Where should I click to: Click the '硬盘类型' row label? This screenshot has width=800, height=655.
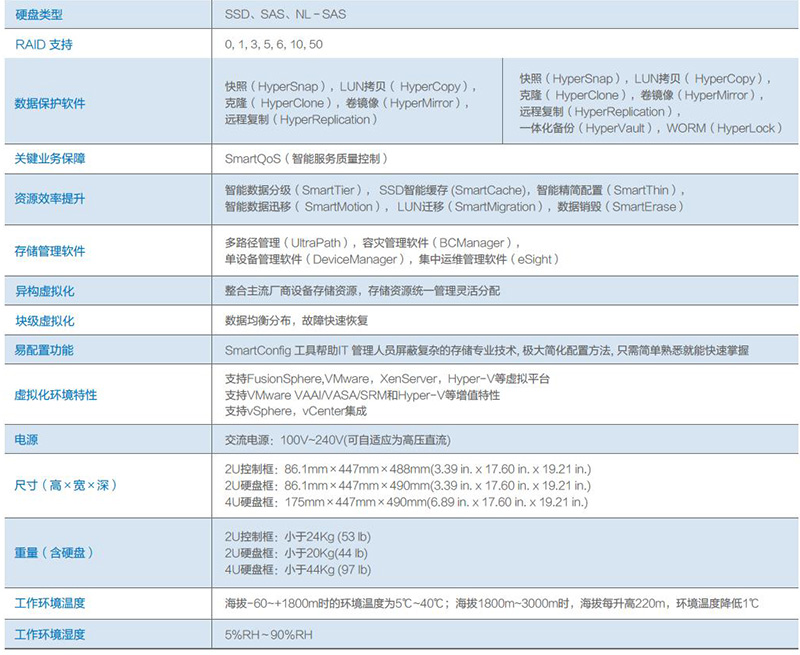(39, 15)
